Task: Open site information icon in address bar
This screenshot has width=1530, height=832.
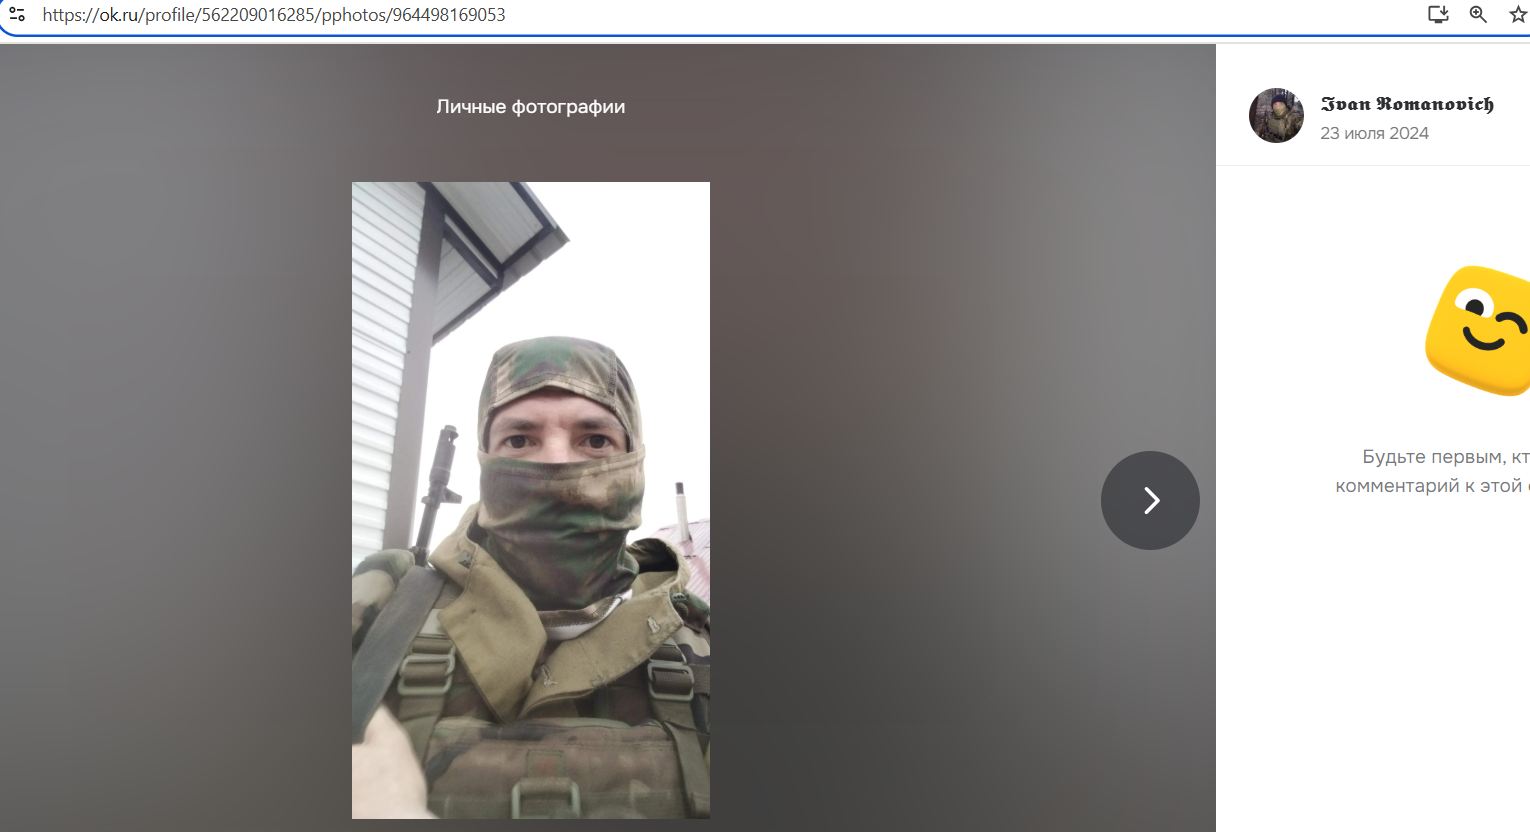Action: [x=16, y=15]
